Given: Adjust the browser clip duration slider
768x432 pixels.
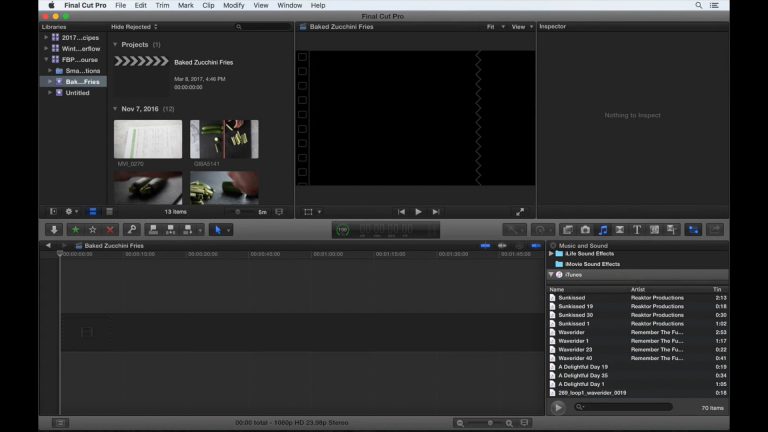Looking at the screenshot, I should pyautogui.click(x=238, y=212).
